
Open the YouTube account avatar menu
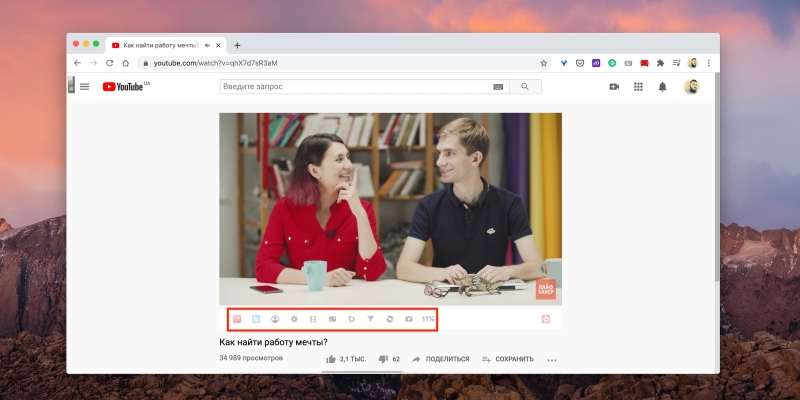691,87
